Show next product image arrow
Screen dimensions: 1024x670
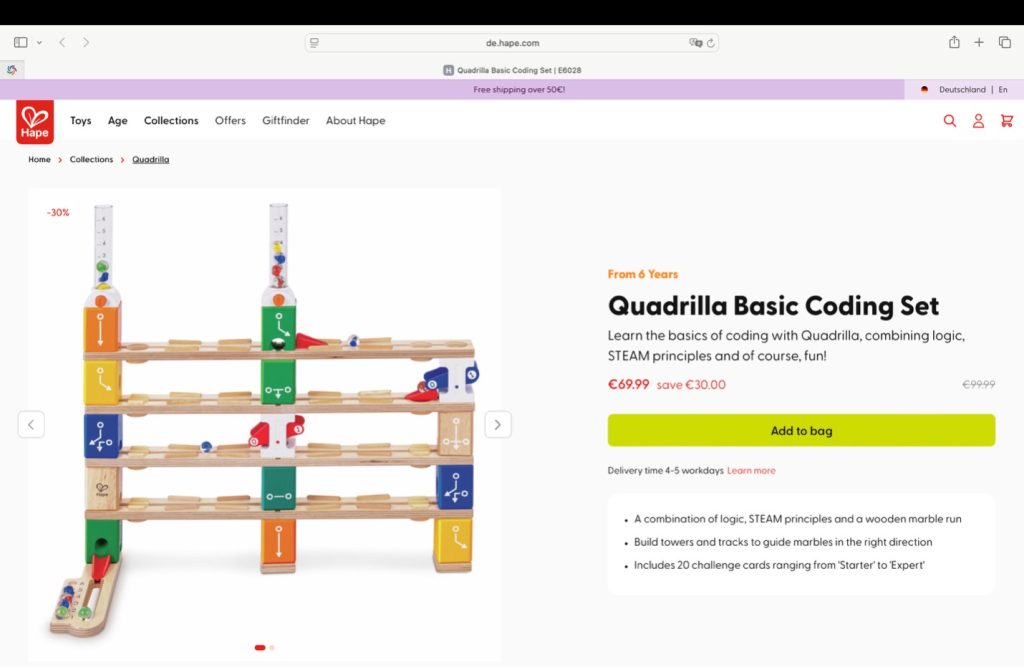pyautogui.click(x=498, y=424)
